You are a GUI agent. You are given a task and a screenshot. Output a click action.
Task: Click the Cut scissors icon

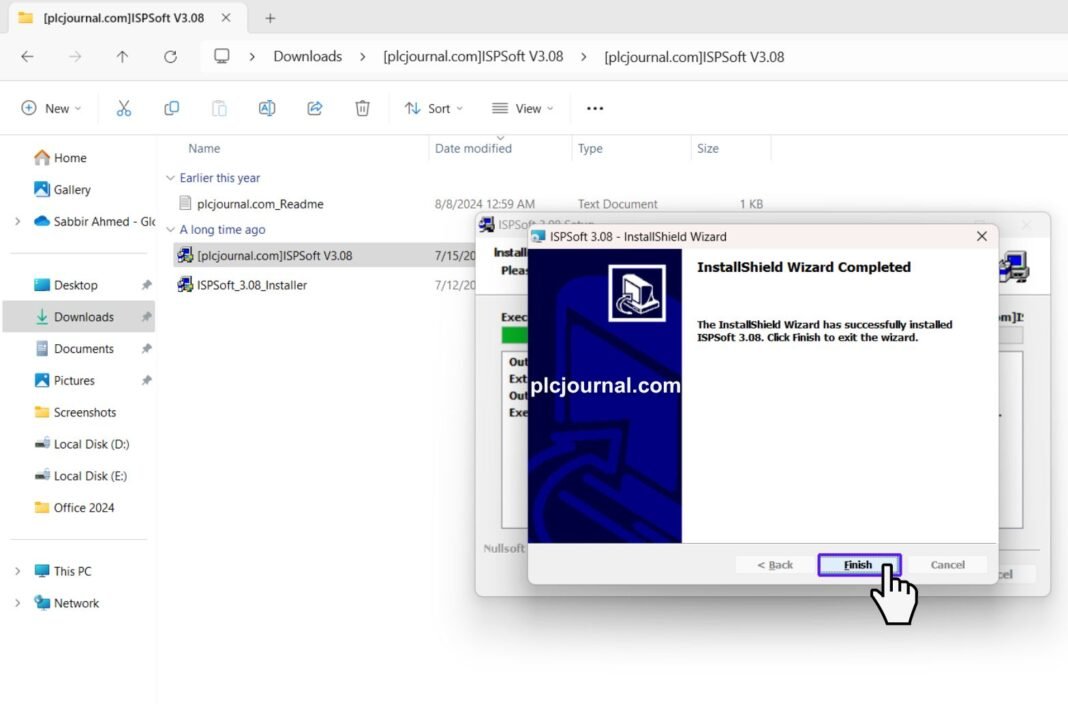(124, 108)
